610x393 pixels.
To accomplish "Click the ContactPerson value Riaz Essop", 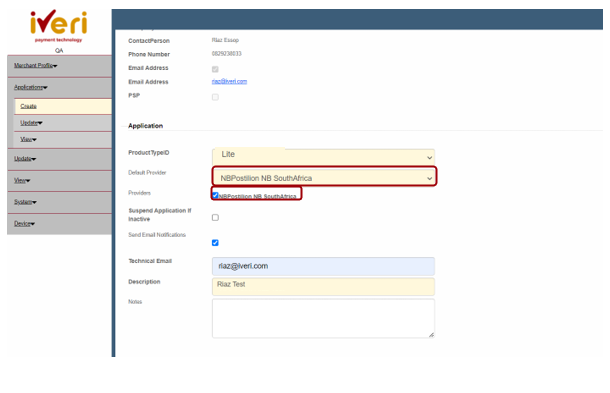I will [225, 40].
